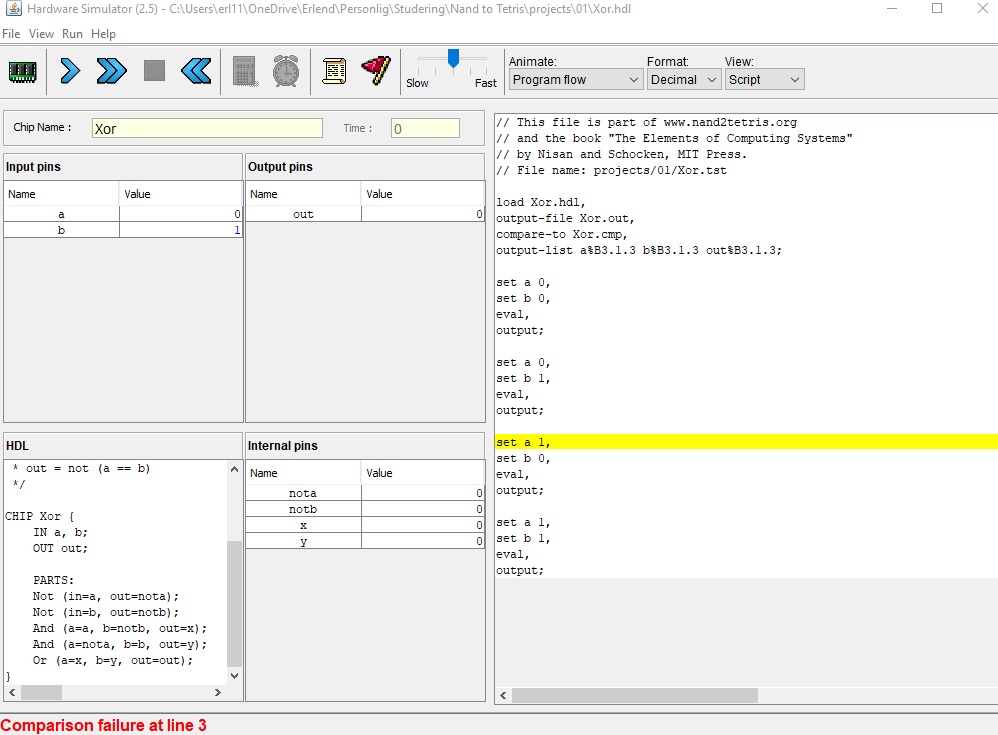The width and height of the screenshot is (998, 735).
Task: Reset the script with the rewind icon
Action: click(196, 71)
